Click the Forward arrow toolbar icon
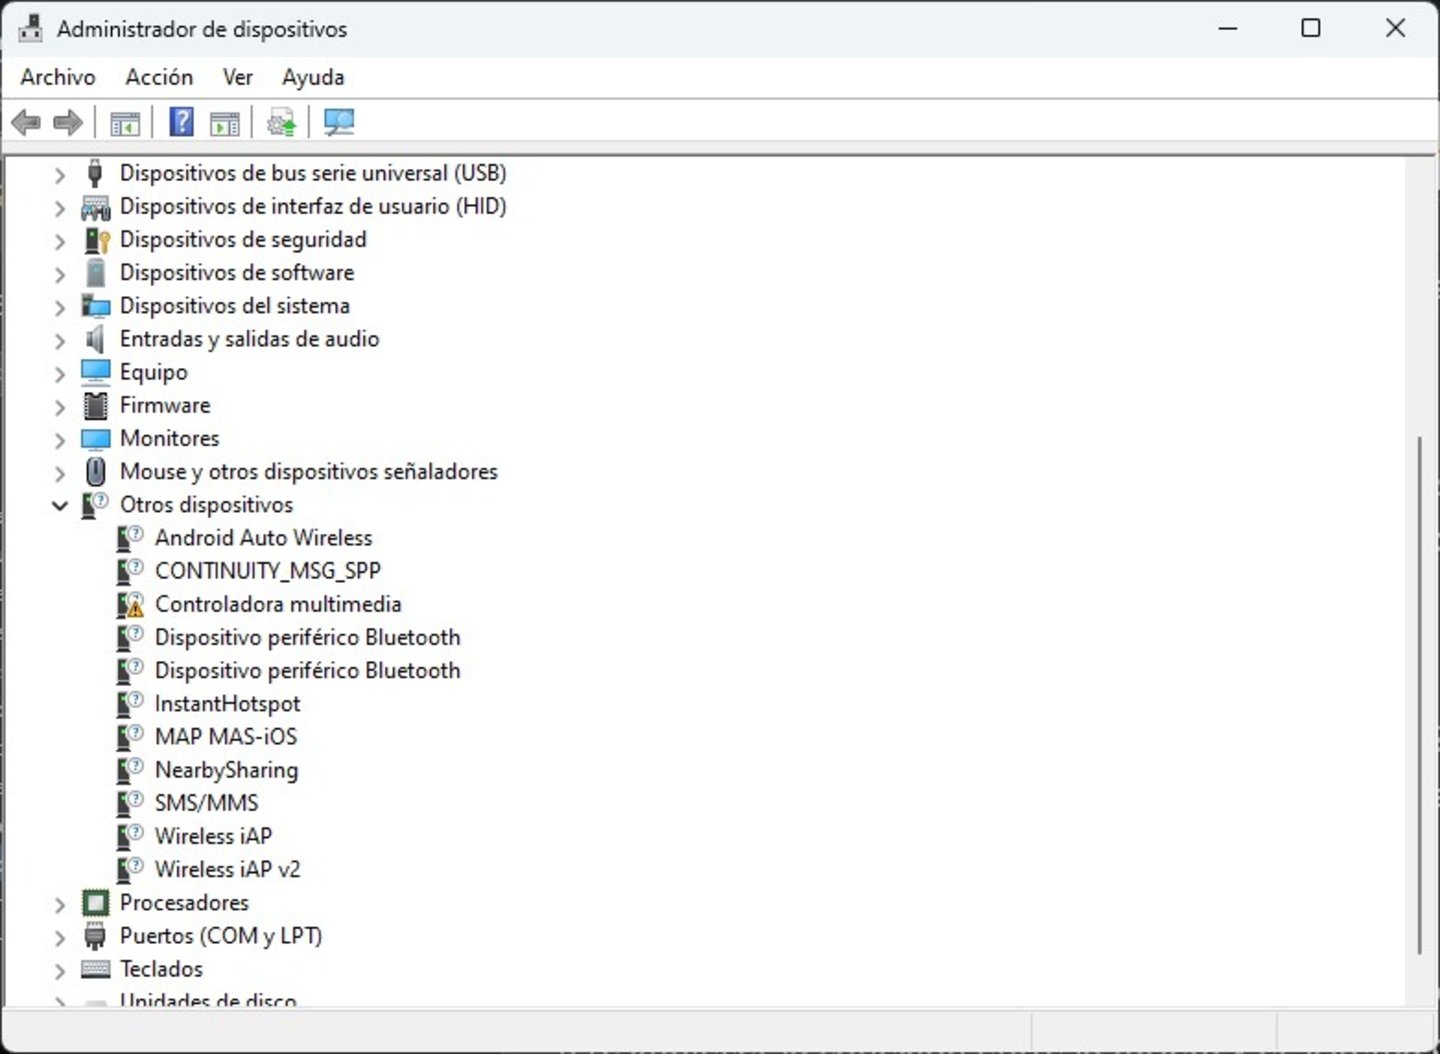This screenshot has height=1054, width=1440. tap(67, 123)
